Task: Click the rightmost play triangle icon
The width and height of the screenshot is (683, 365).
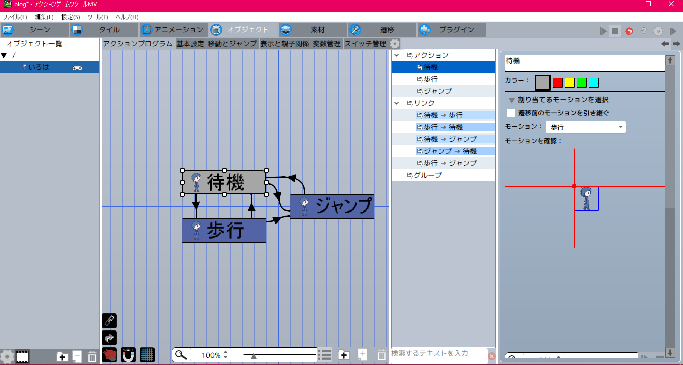Action: click(x=673, y=31)
